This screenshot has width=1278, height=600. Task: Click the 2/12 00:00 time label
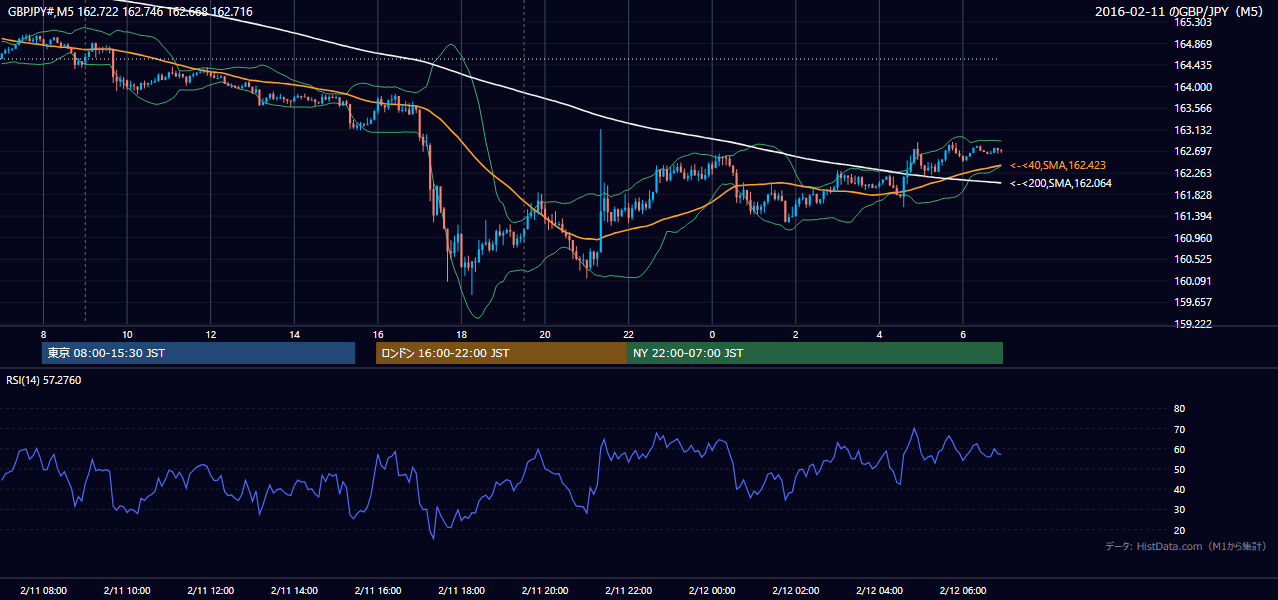pyautogui.click(x=712, y=590)
